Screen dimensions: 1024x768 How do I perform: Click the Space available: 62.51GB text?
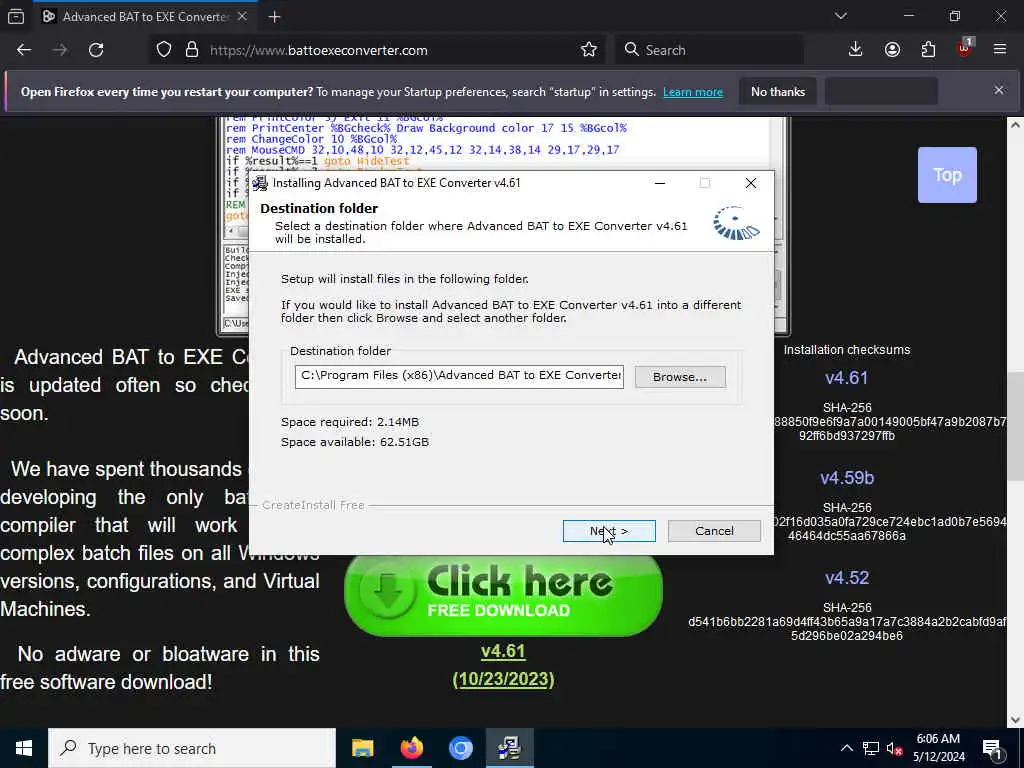click(355, 442)
